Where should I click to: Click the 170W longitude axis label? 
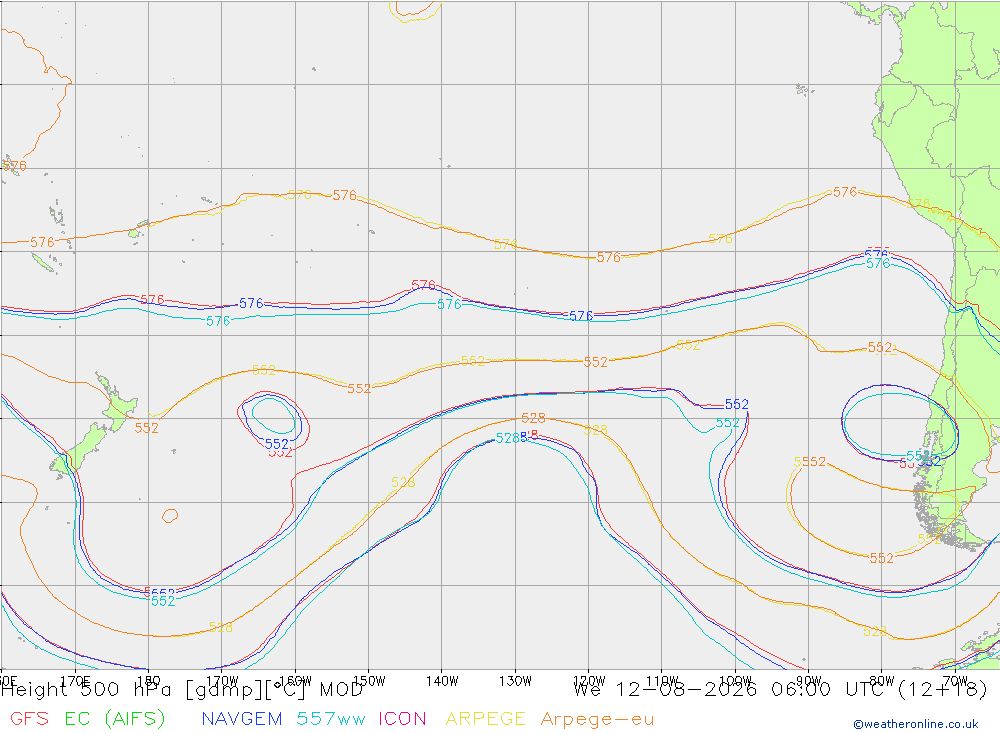pyautogui.click(x=222, y=681)
